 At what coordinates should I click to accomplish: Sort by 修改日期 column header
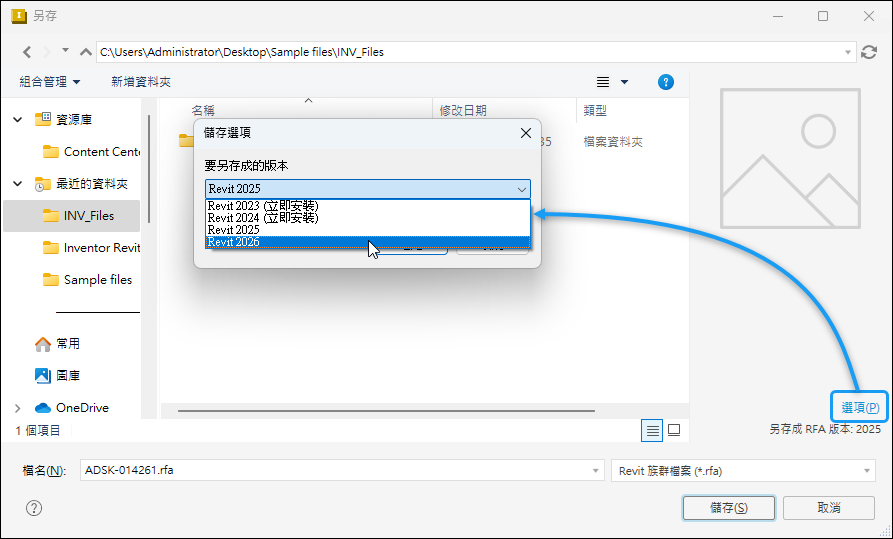click(463, 111)
